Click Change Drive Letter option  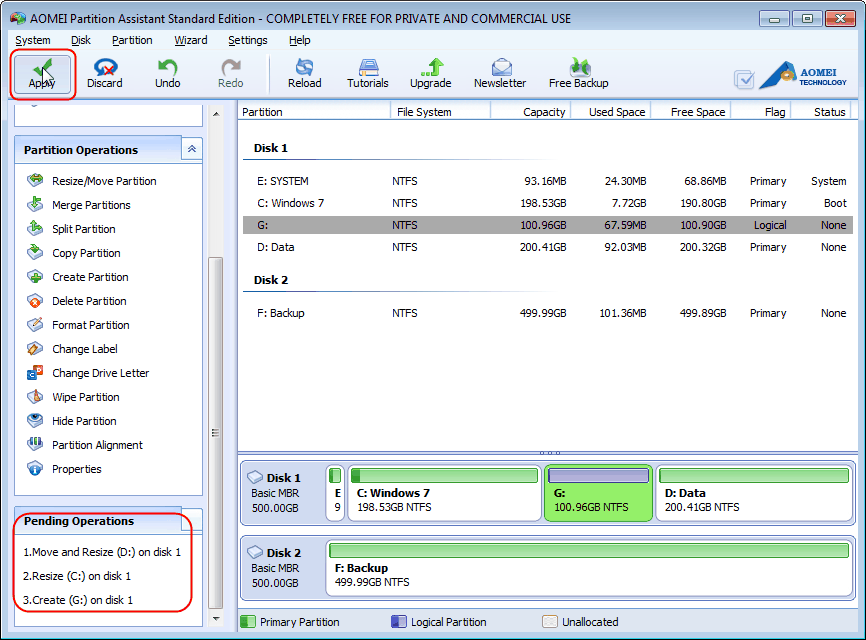point(100,373)
